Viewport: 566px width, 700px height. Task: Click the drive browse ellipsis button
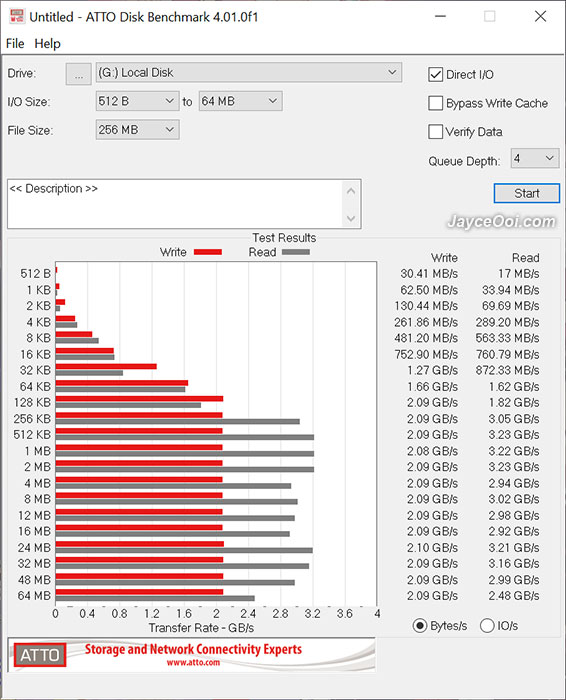click(79, 73)
